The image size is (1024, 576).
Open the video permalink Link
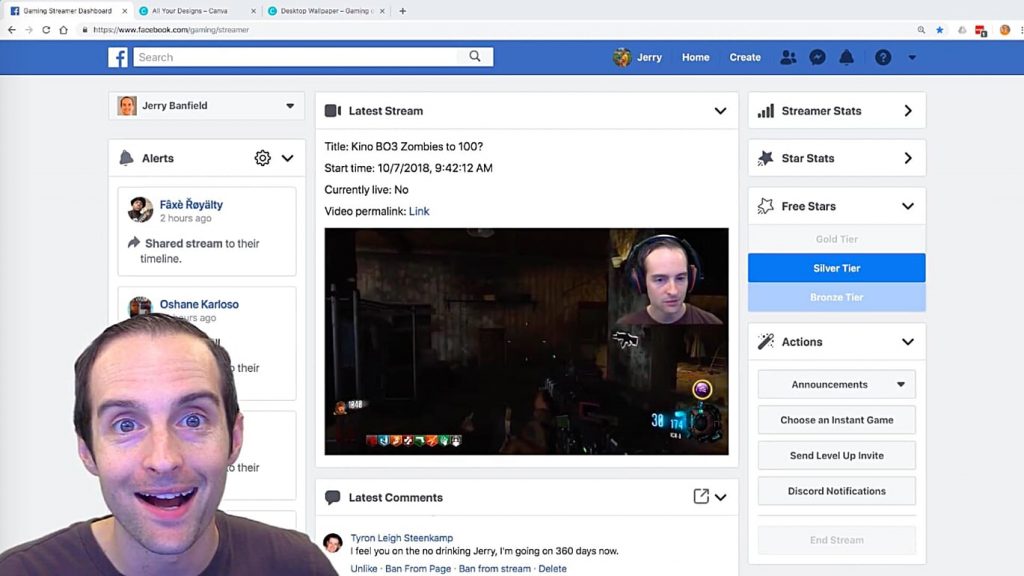point(419,211)
